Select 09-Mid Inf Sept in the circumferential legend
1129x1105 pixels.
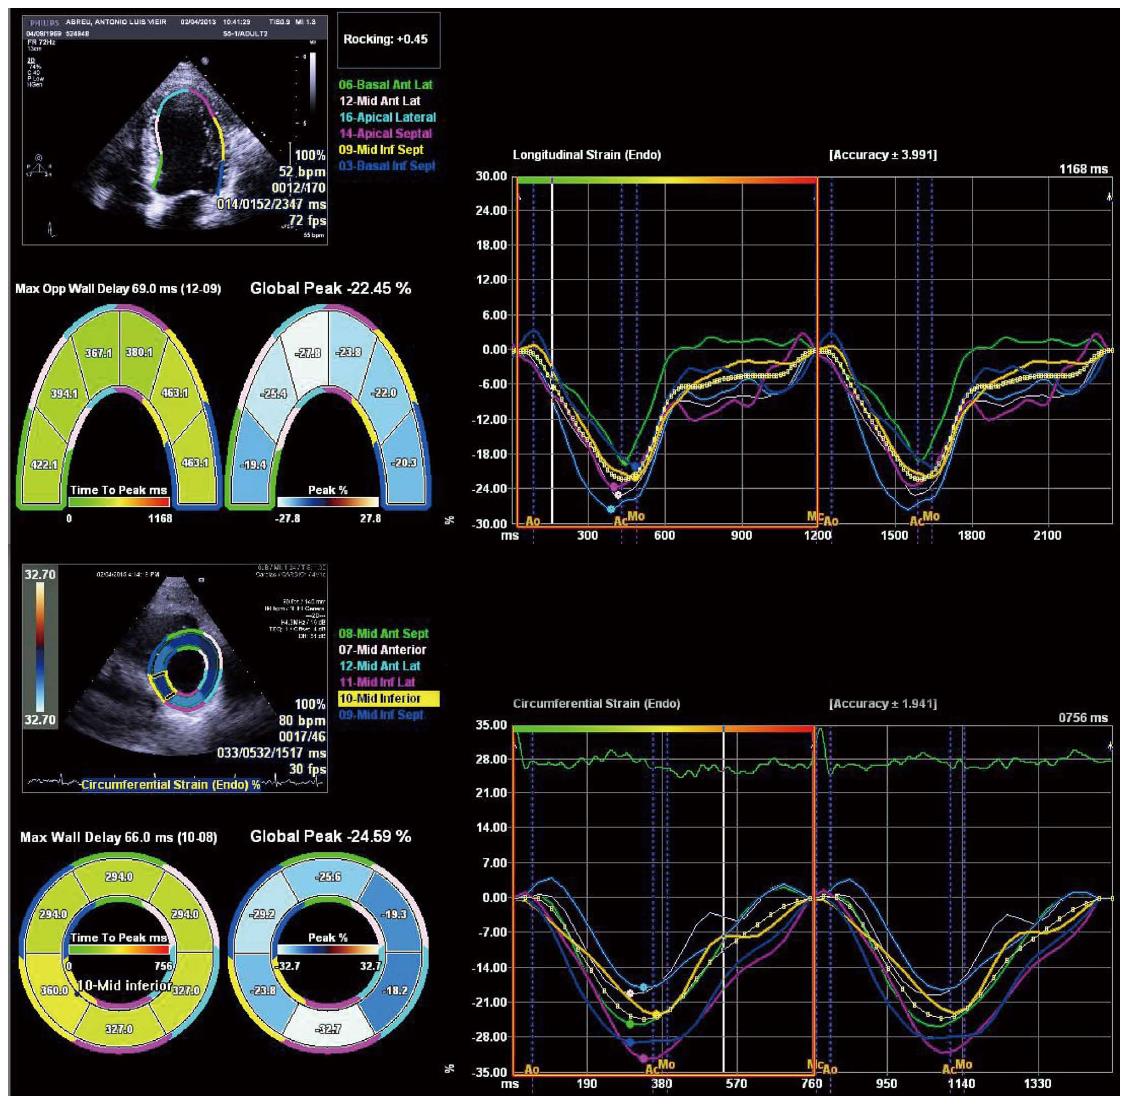(381, 716)
